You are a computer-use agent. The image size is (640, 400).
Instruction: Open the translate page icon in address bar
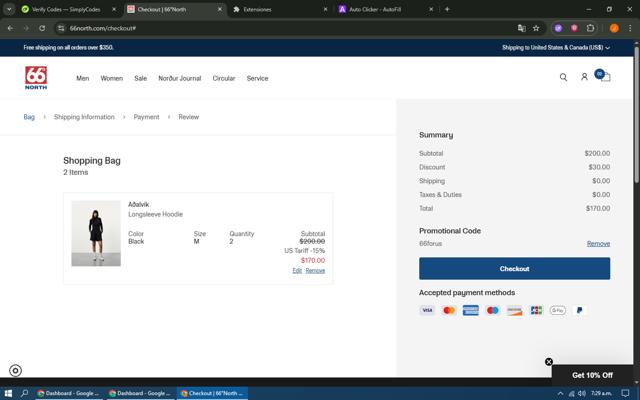[521, 28]
